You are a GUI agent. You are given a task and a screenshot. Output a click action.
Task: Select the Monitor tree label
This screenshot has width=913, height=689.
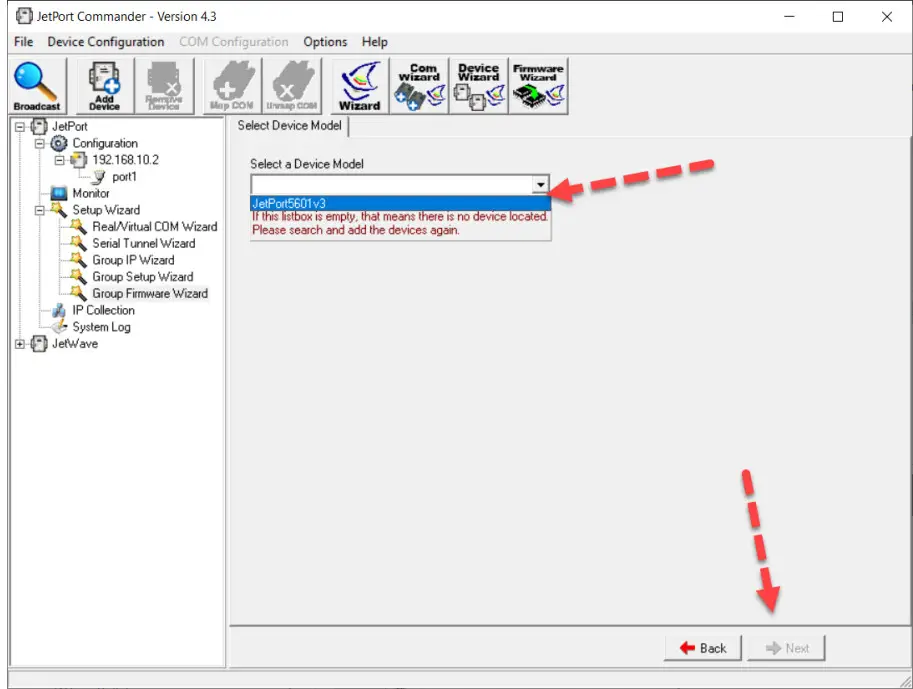coord(91,193)
